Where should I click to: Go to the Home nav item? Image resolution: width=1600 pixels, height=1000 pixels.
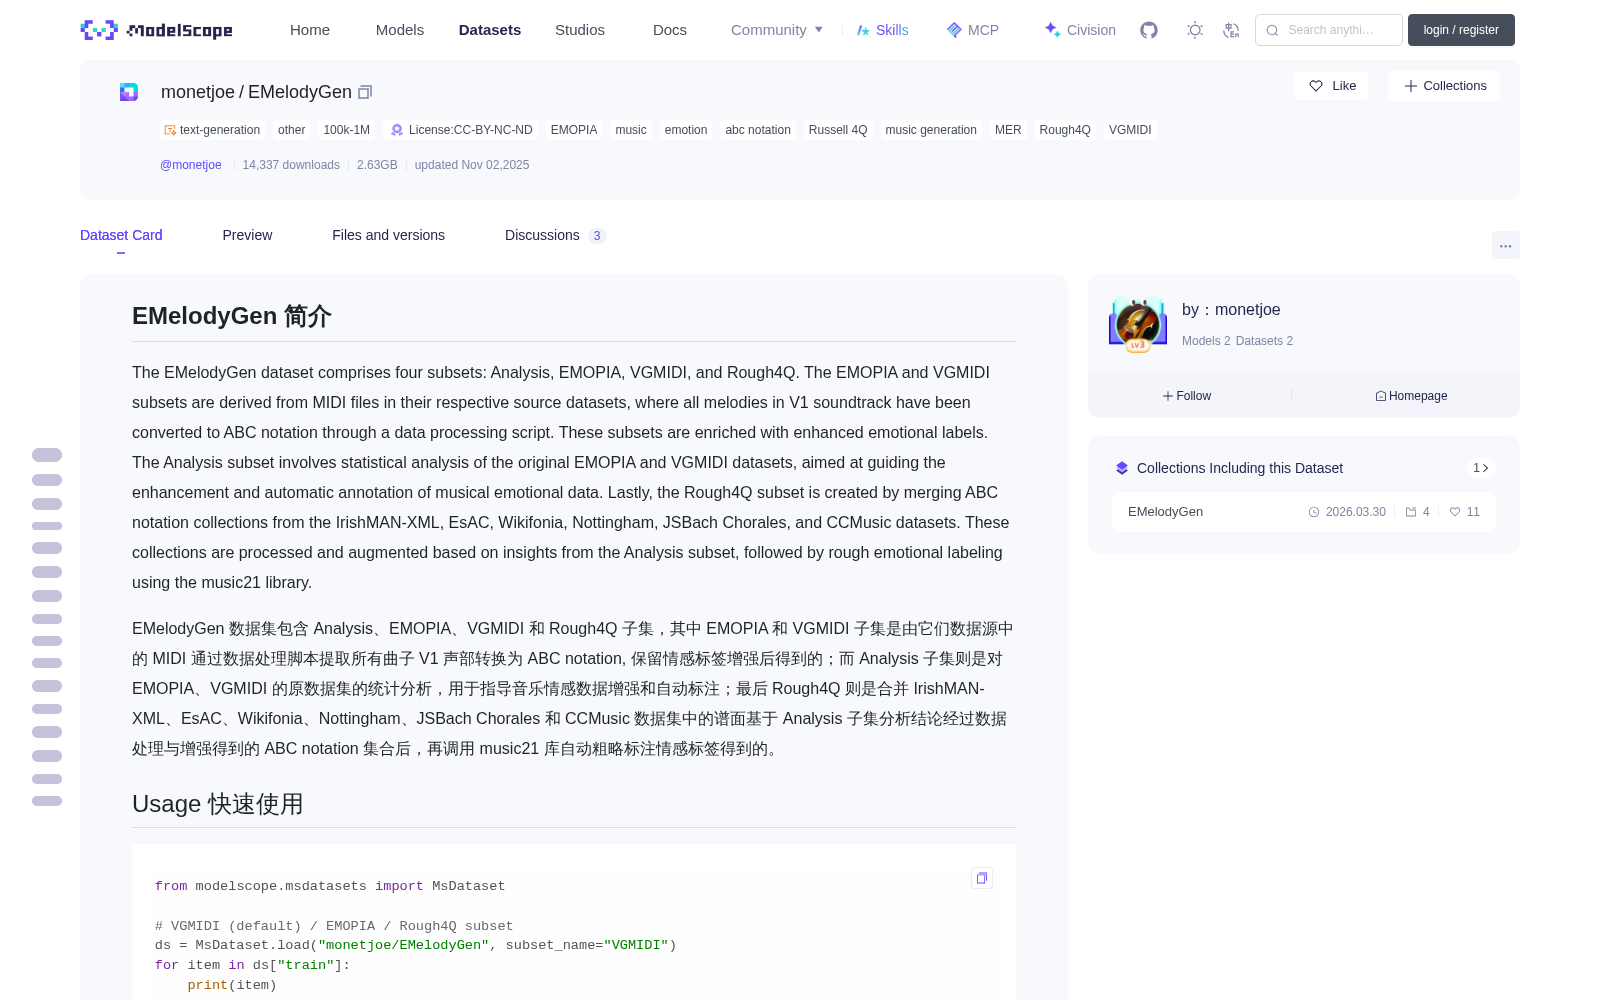point(310,30)
